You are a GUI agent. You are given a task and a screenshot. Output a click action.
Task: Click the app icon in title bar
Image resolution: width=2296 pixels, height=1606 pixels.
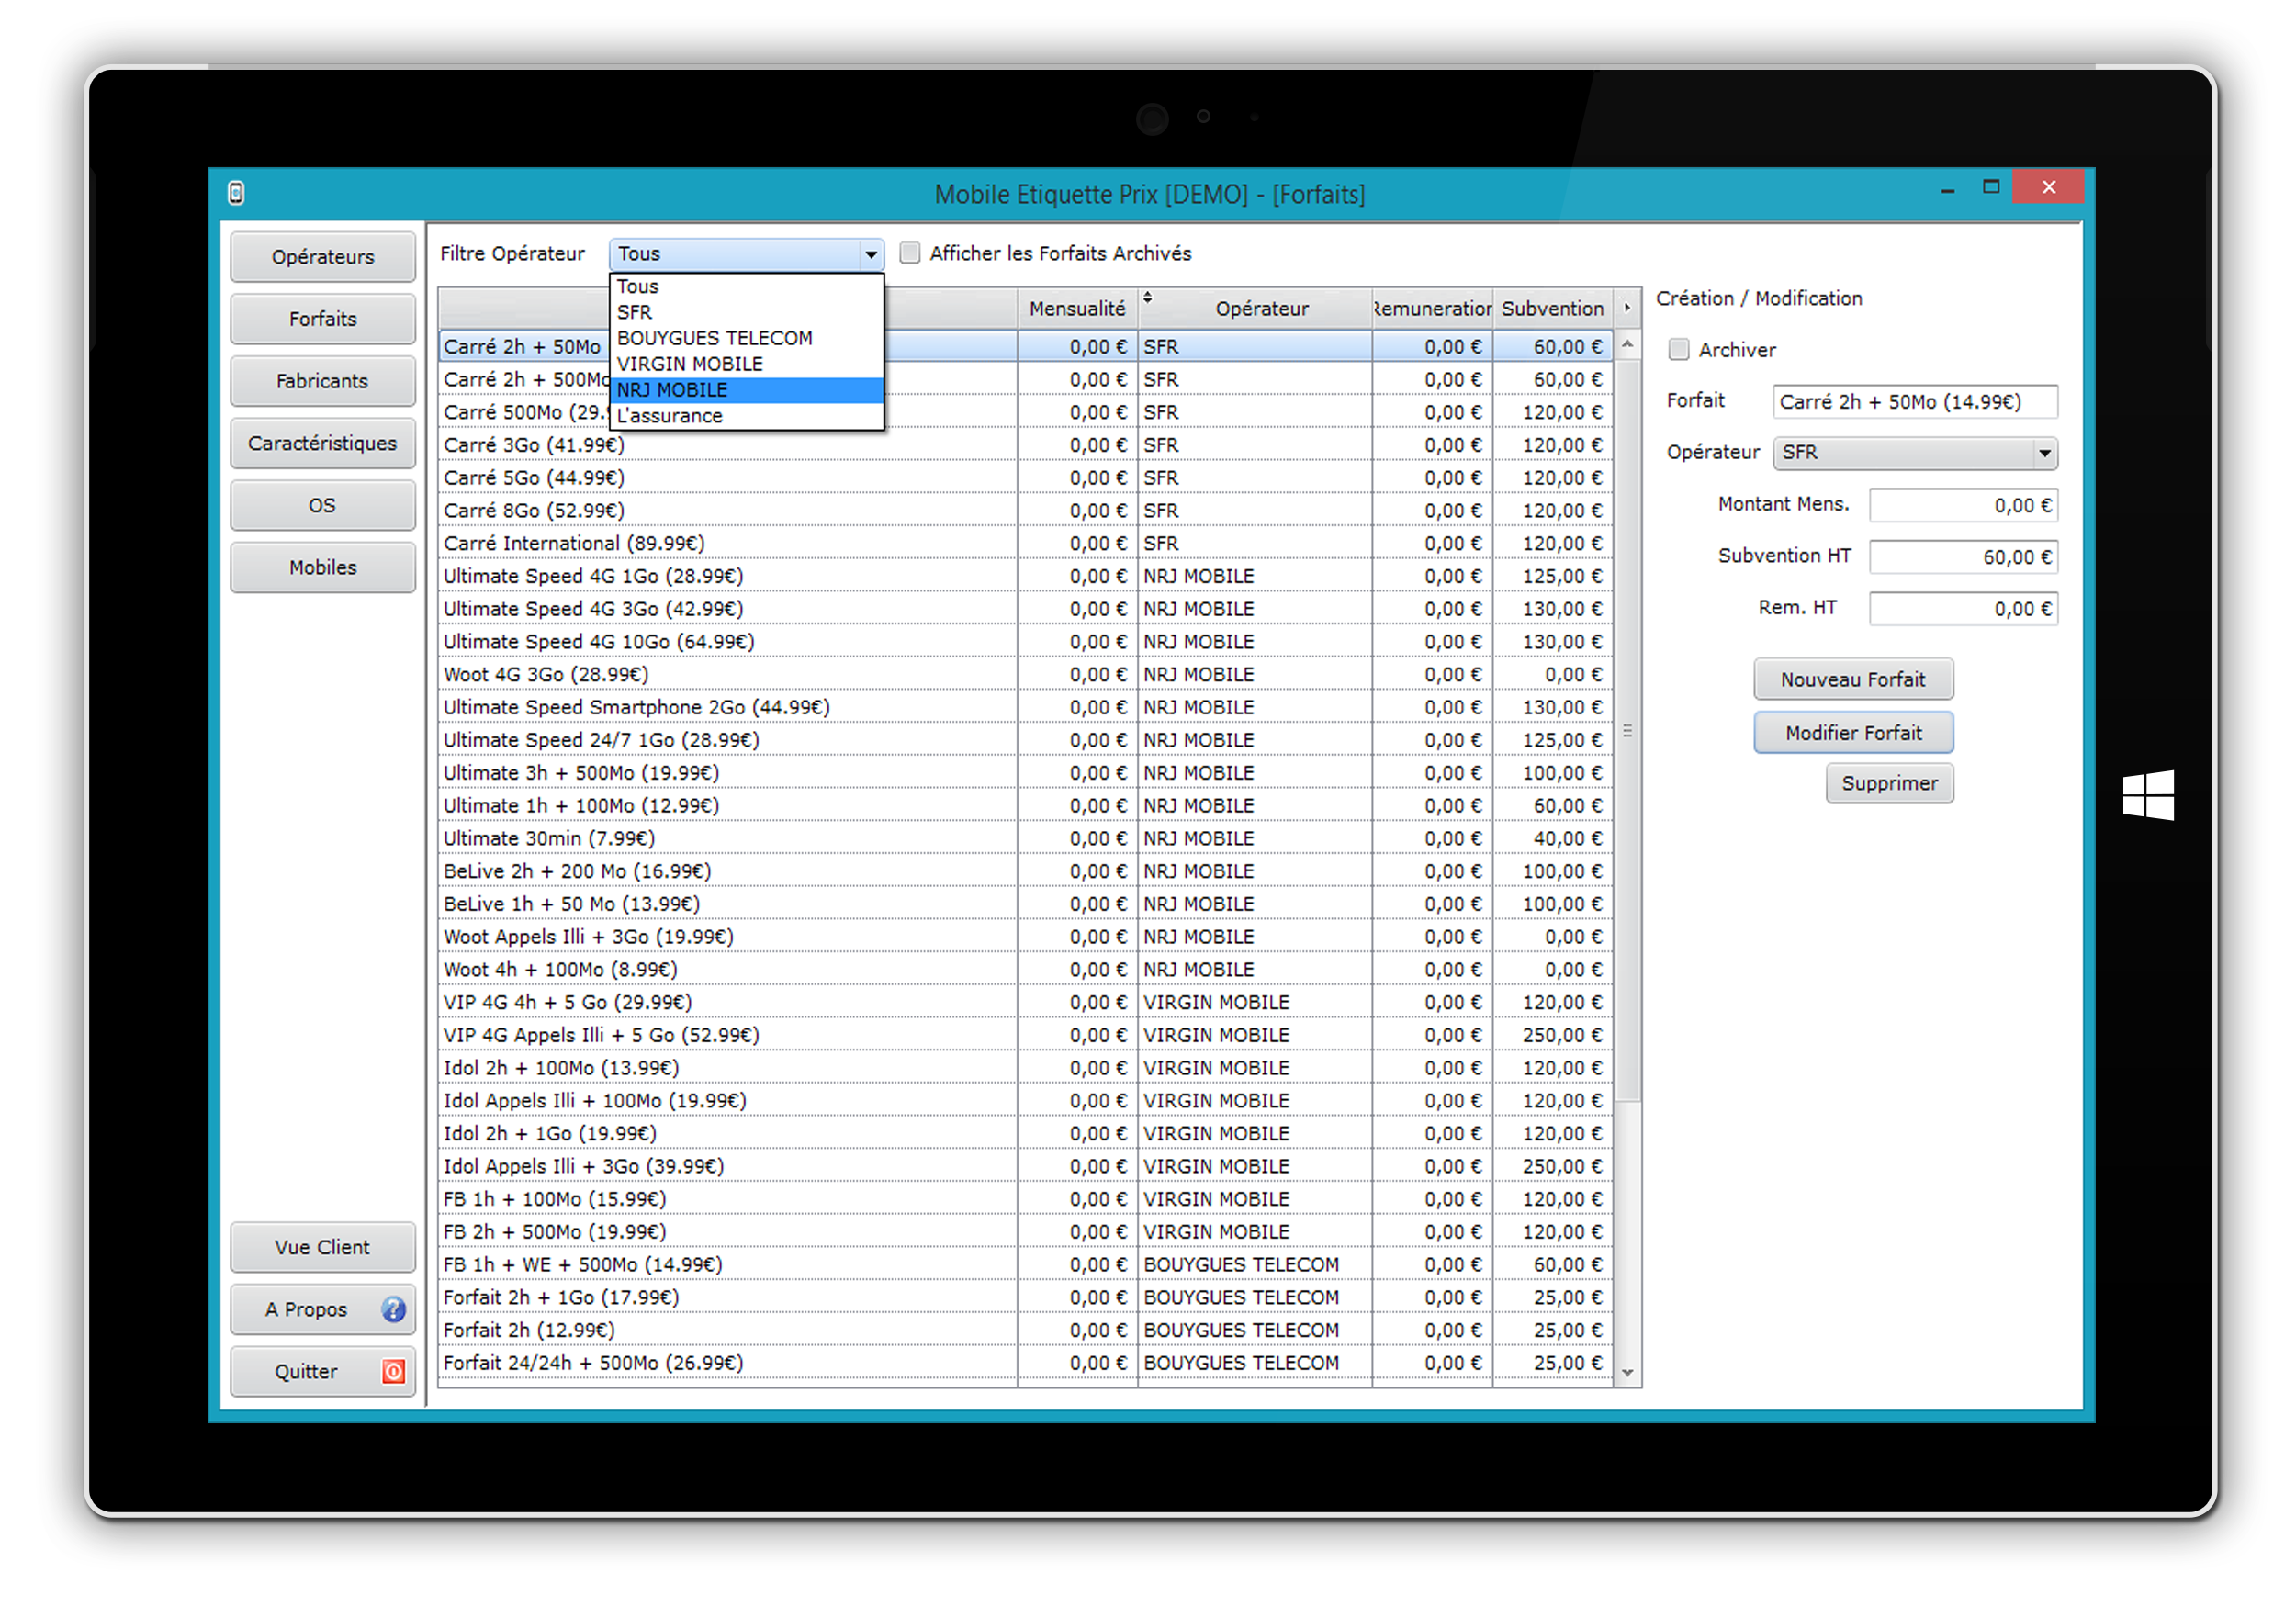(x=236, y=193)
